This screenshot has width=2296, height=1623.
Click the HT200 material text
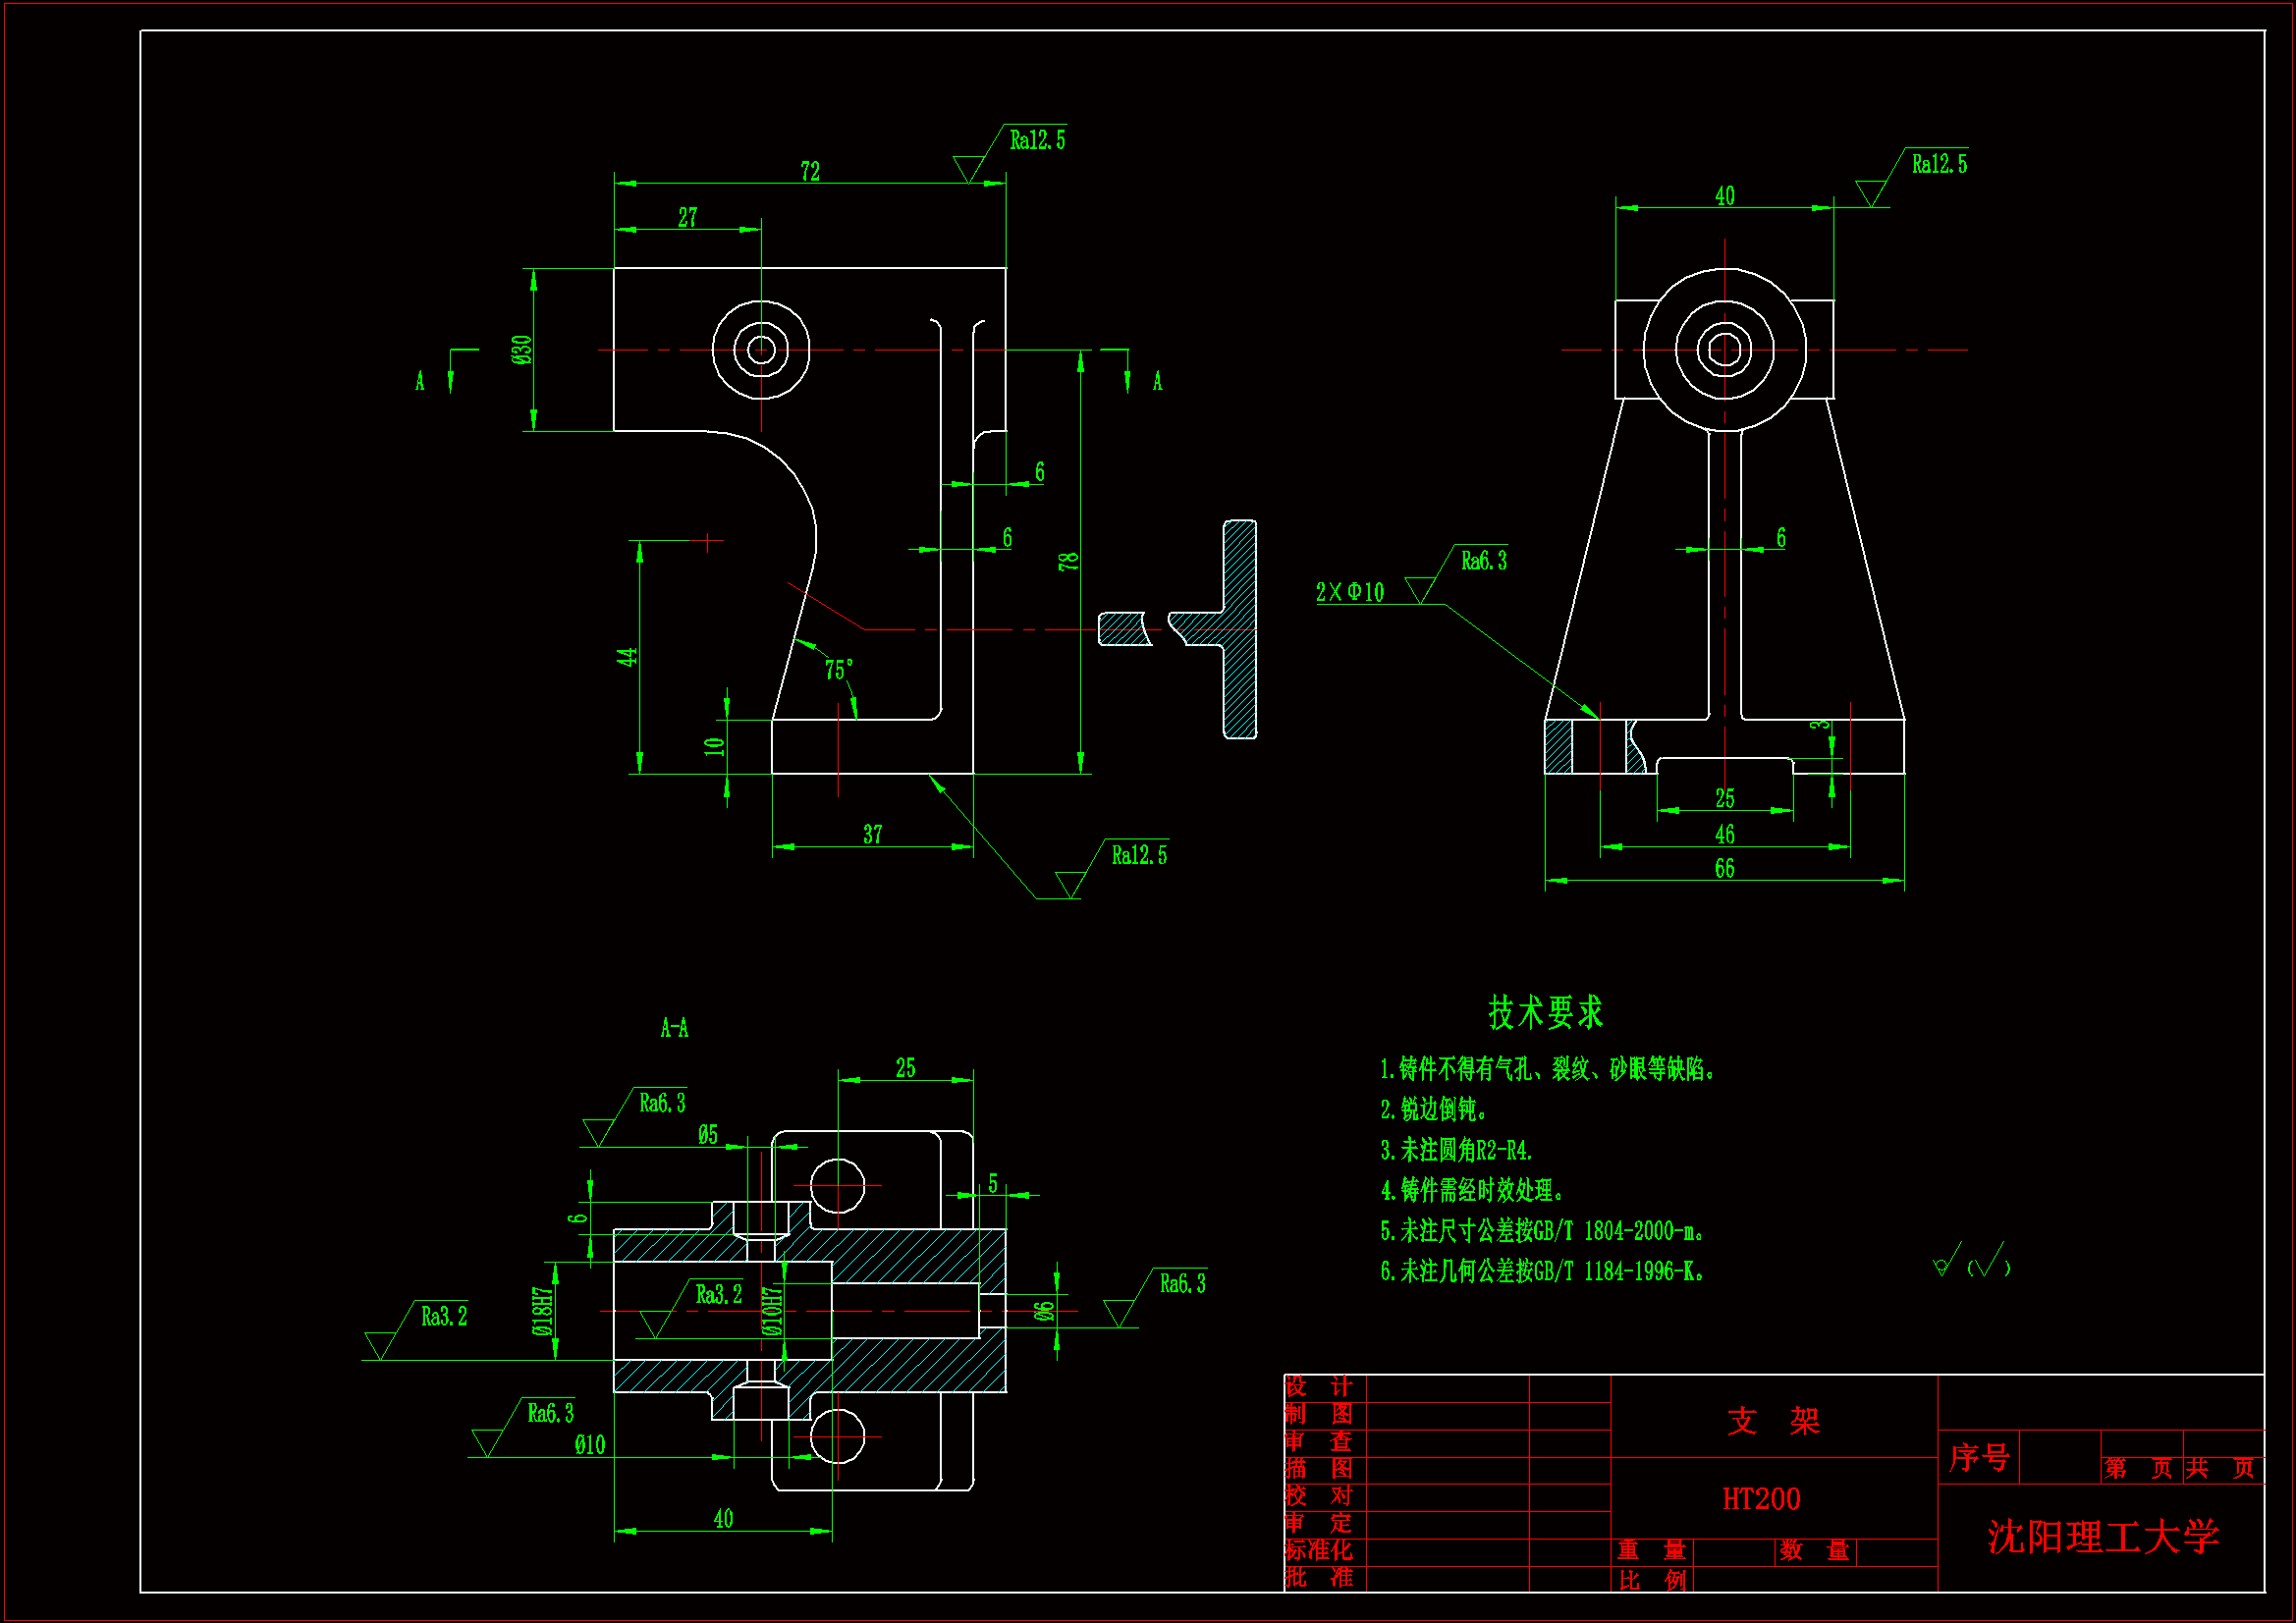click(x=1761, y=1499)
